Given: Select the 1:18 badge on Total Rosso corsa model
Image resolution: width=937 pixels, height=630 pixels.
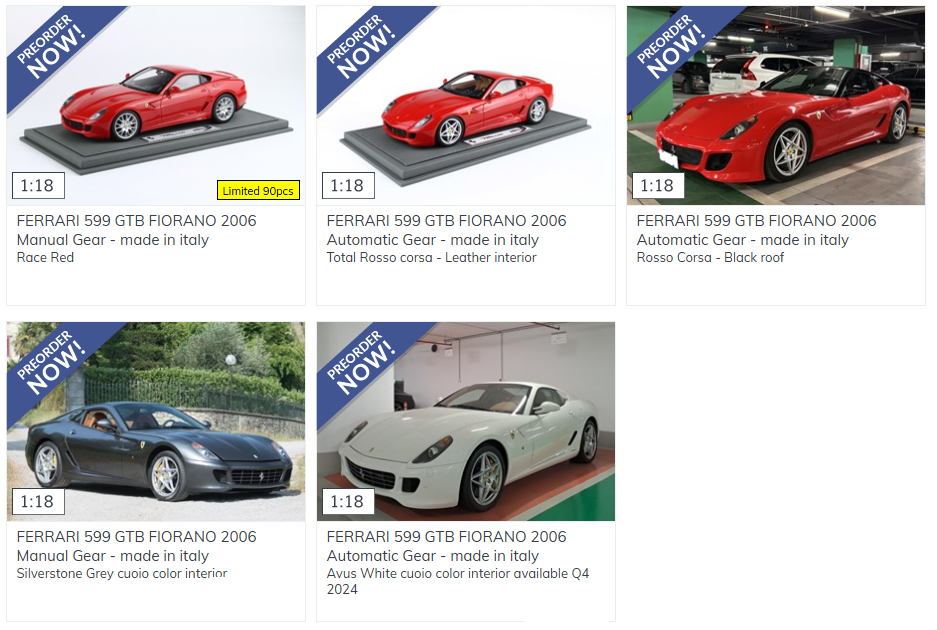Looking at the screenshot, I should pos(348,186).
